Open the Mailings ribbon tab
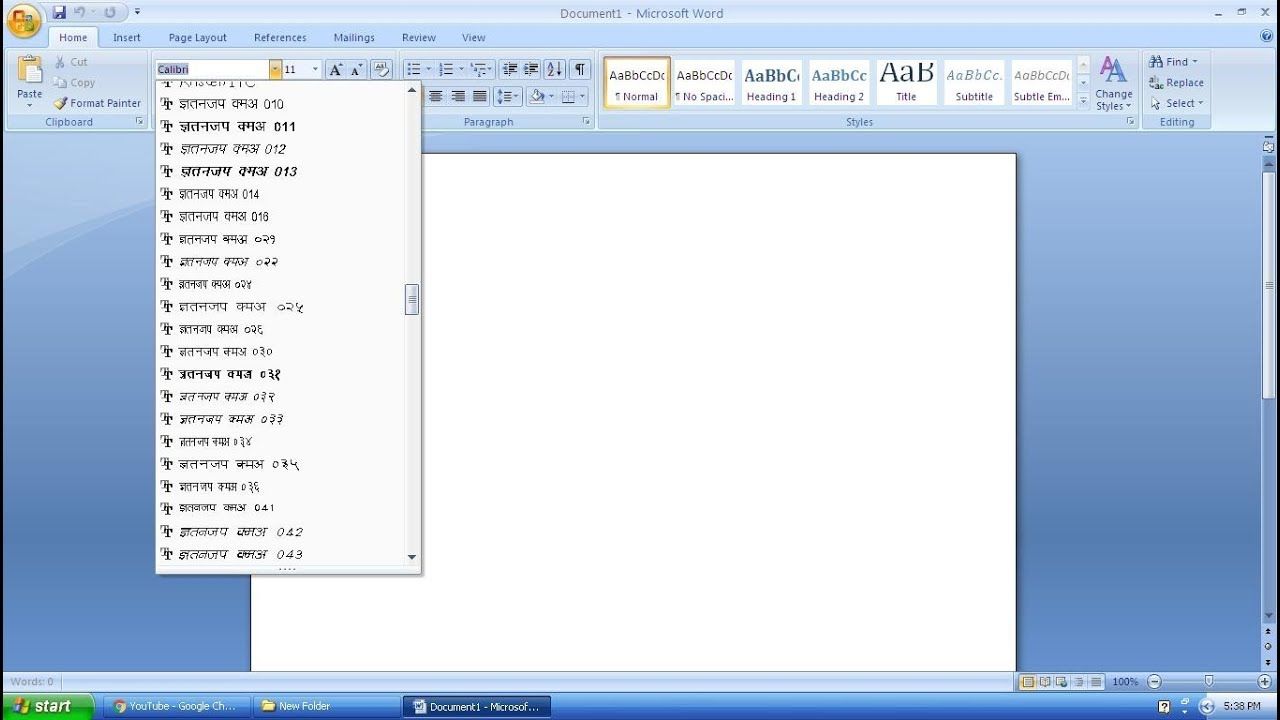Viewport: 1280px width, 720px height. (x=354, y=37)
